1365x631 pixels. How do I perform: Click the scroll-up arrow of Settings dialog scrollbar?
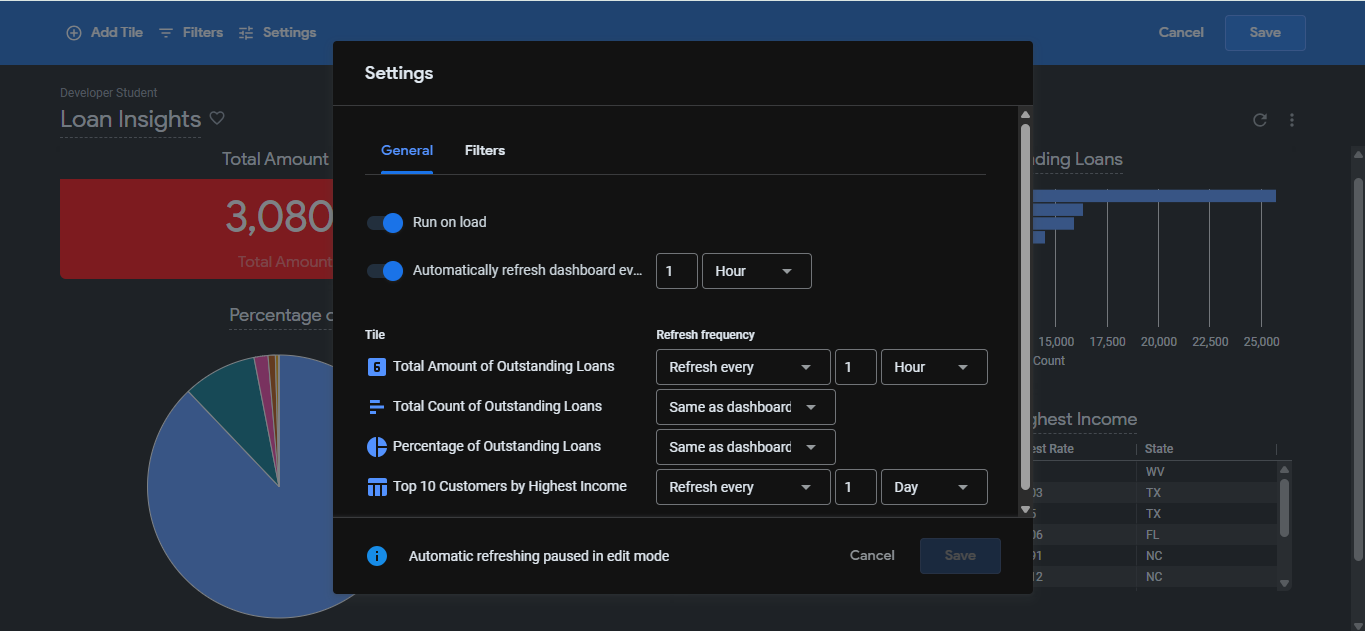click(1025, 114)
